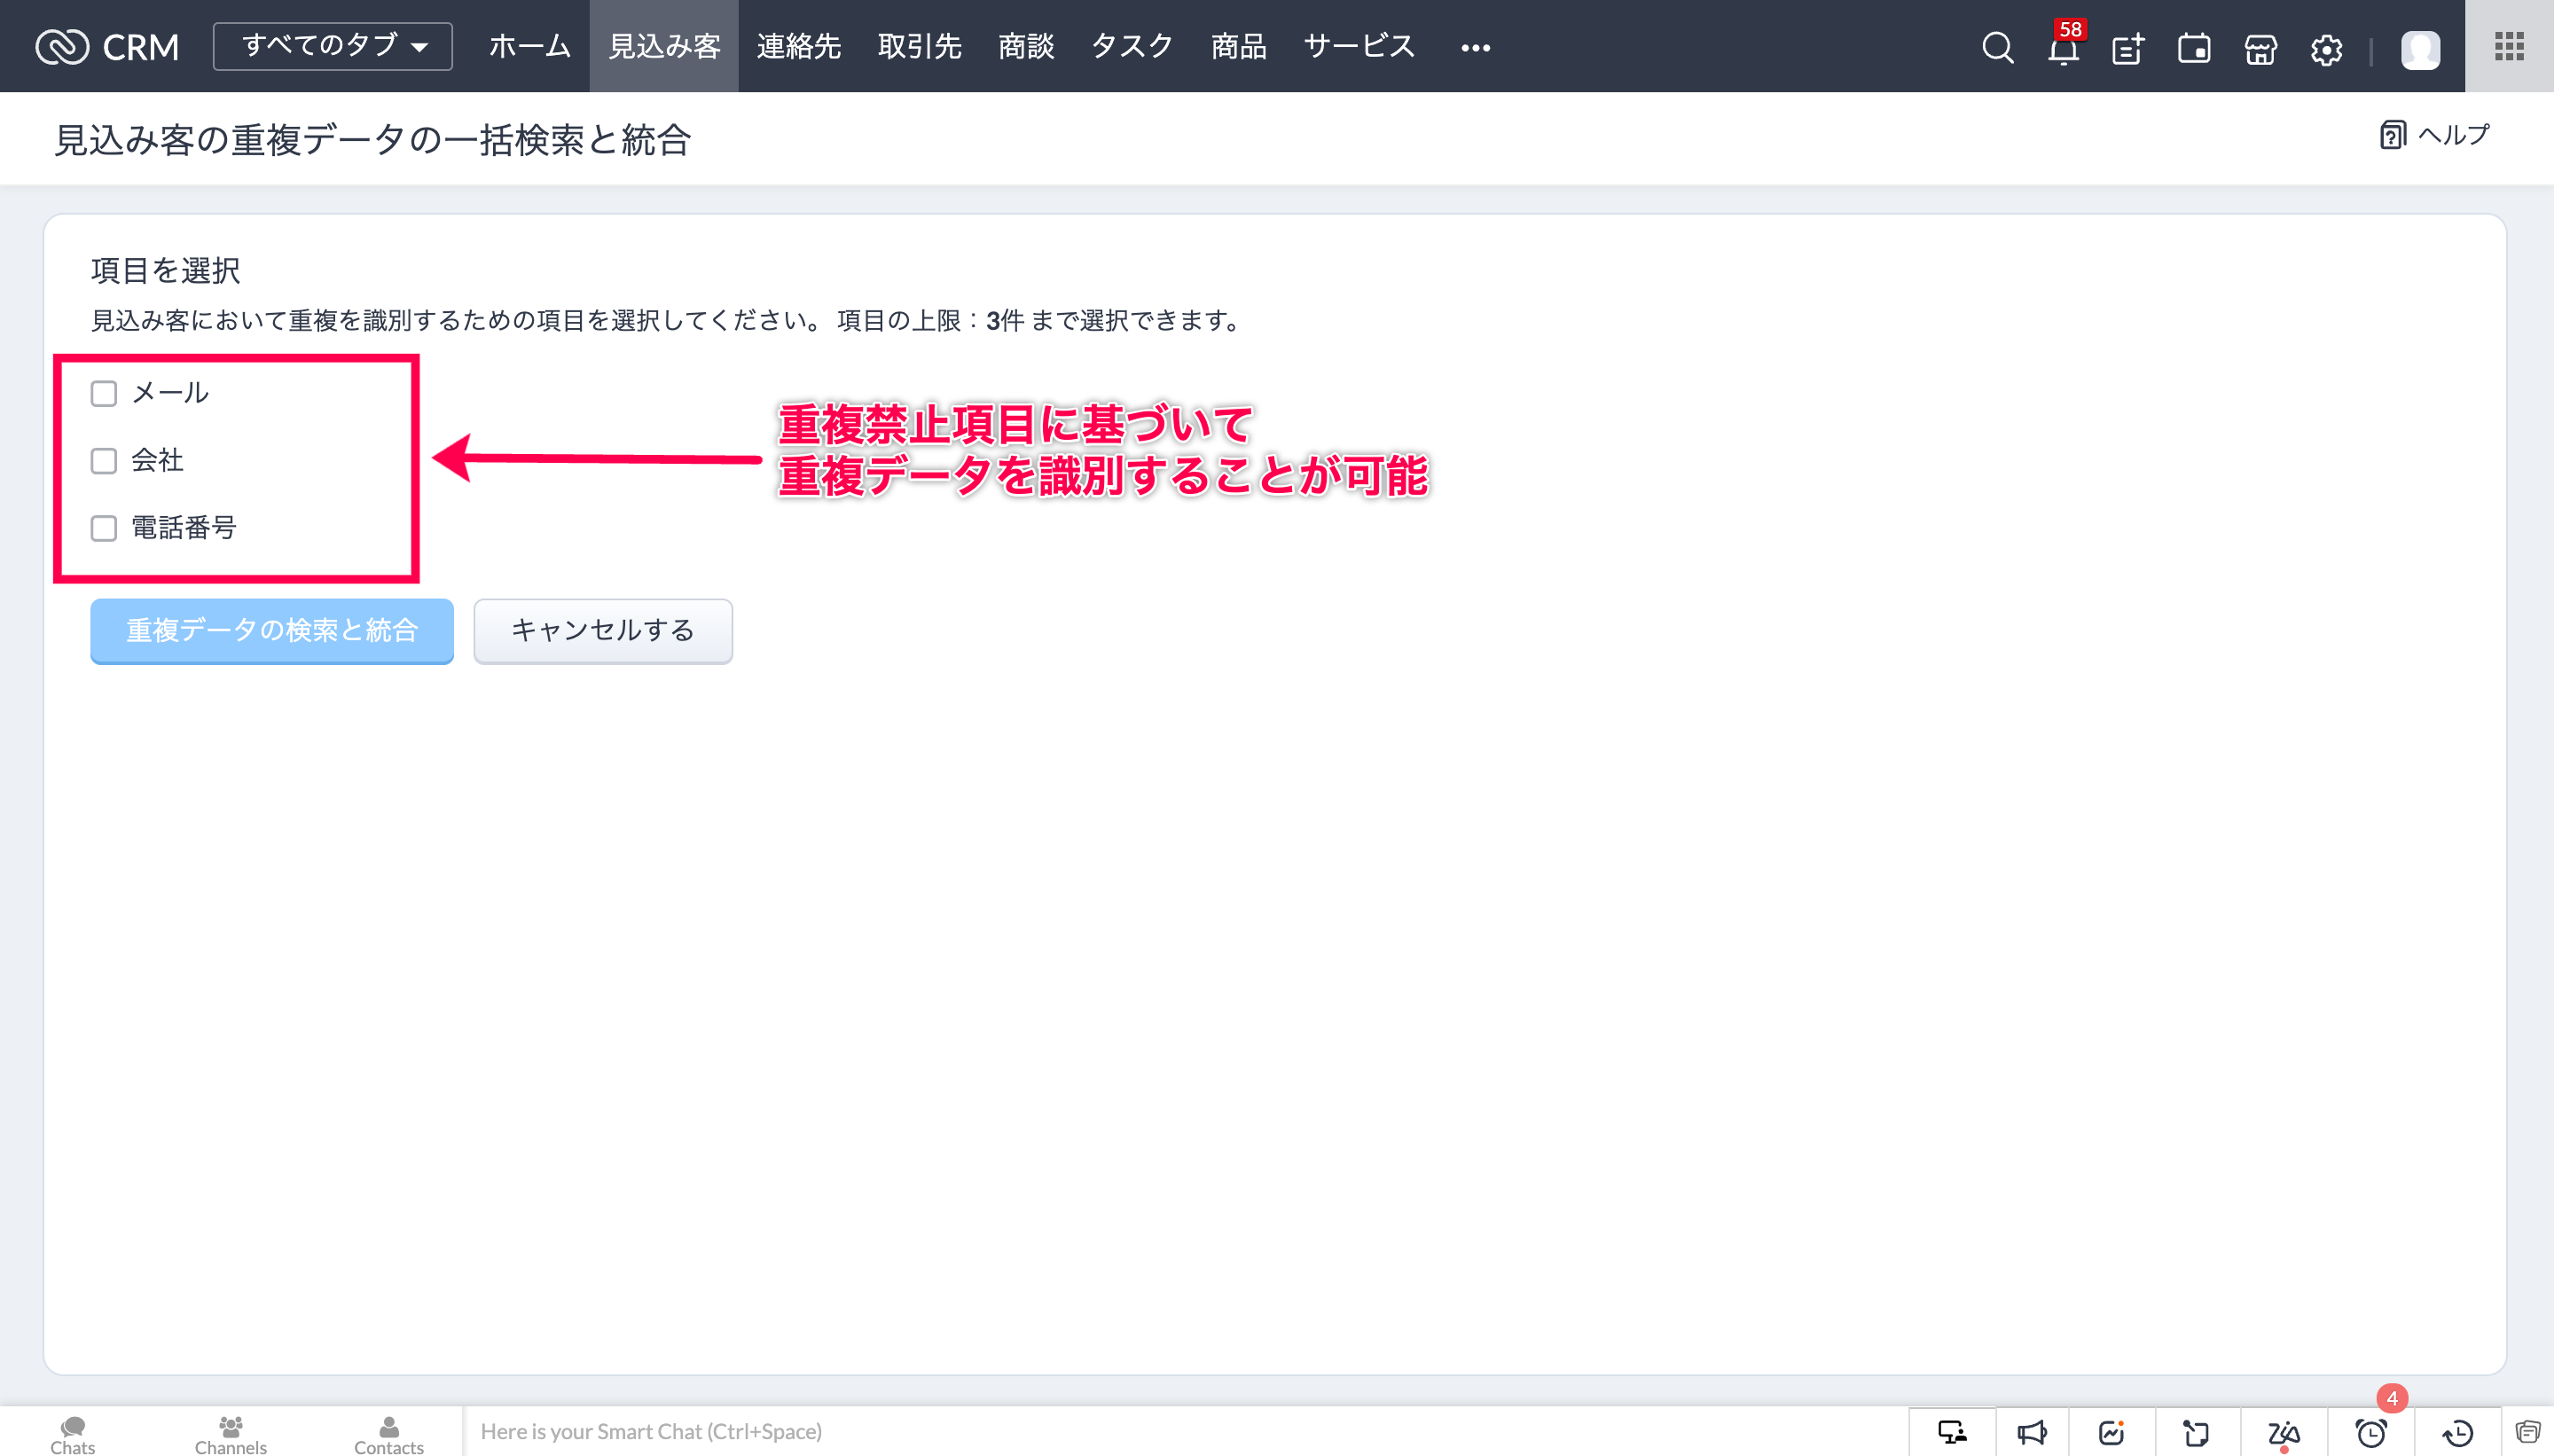The width and height of the screenshot is (2554, 1456).
Task: Open the apps grid launcher
Action: 2509,46
